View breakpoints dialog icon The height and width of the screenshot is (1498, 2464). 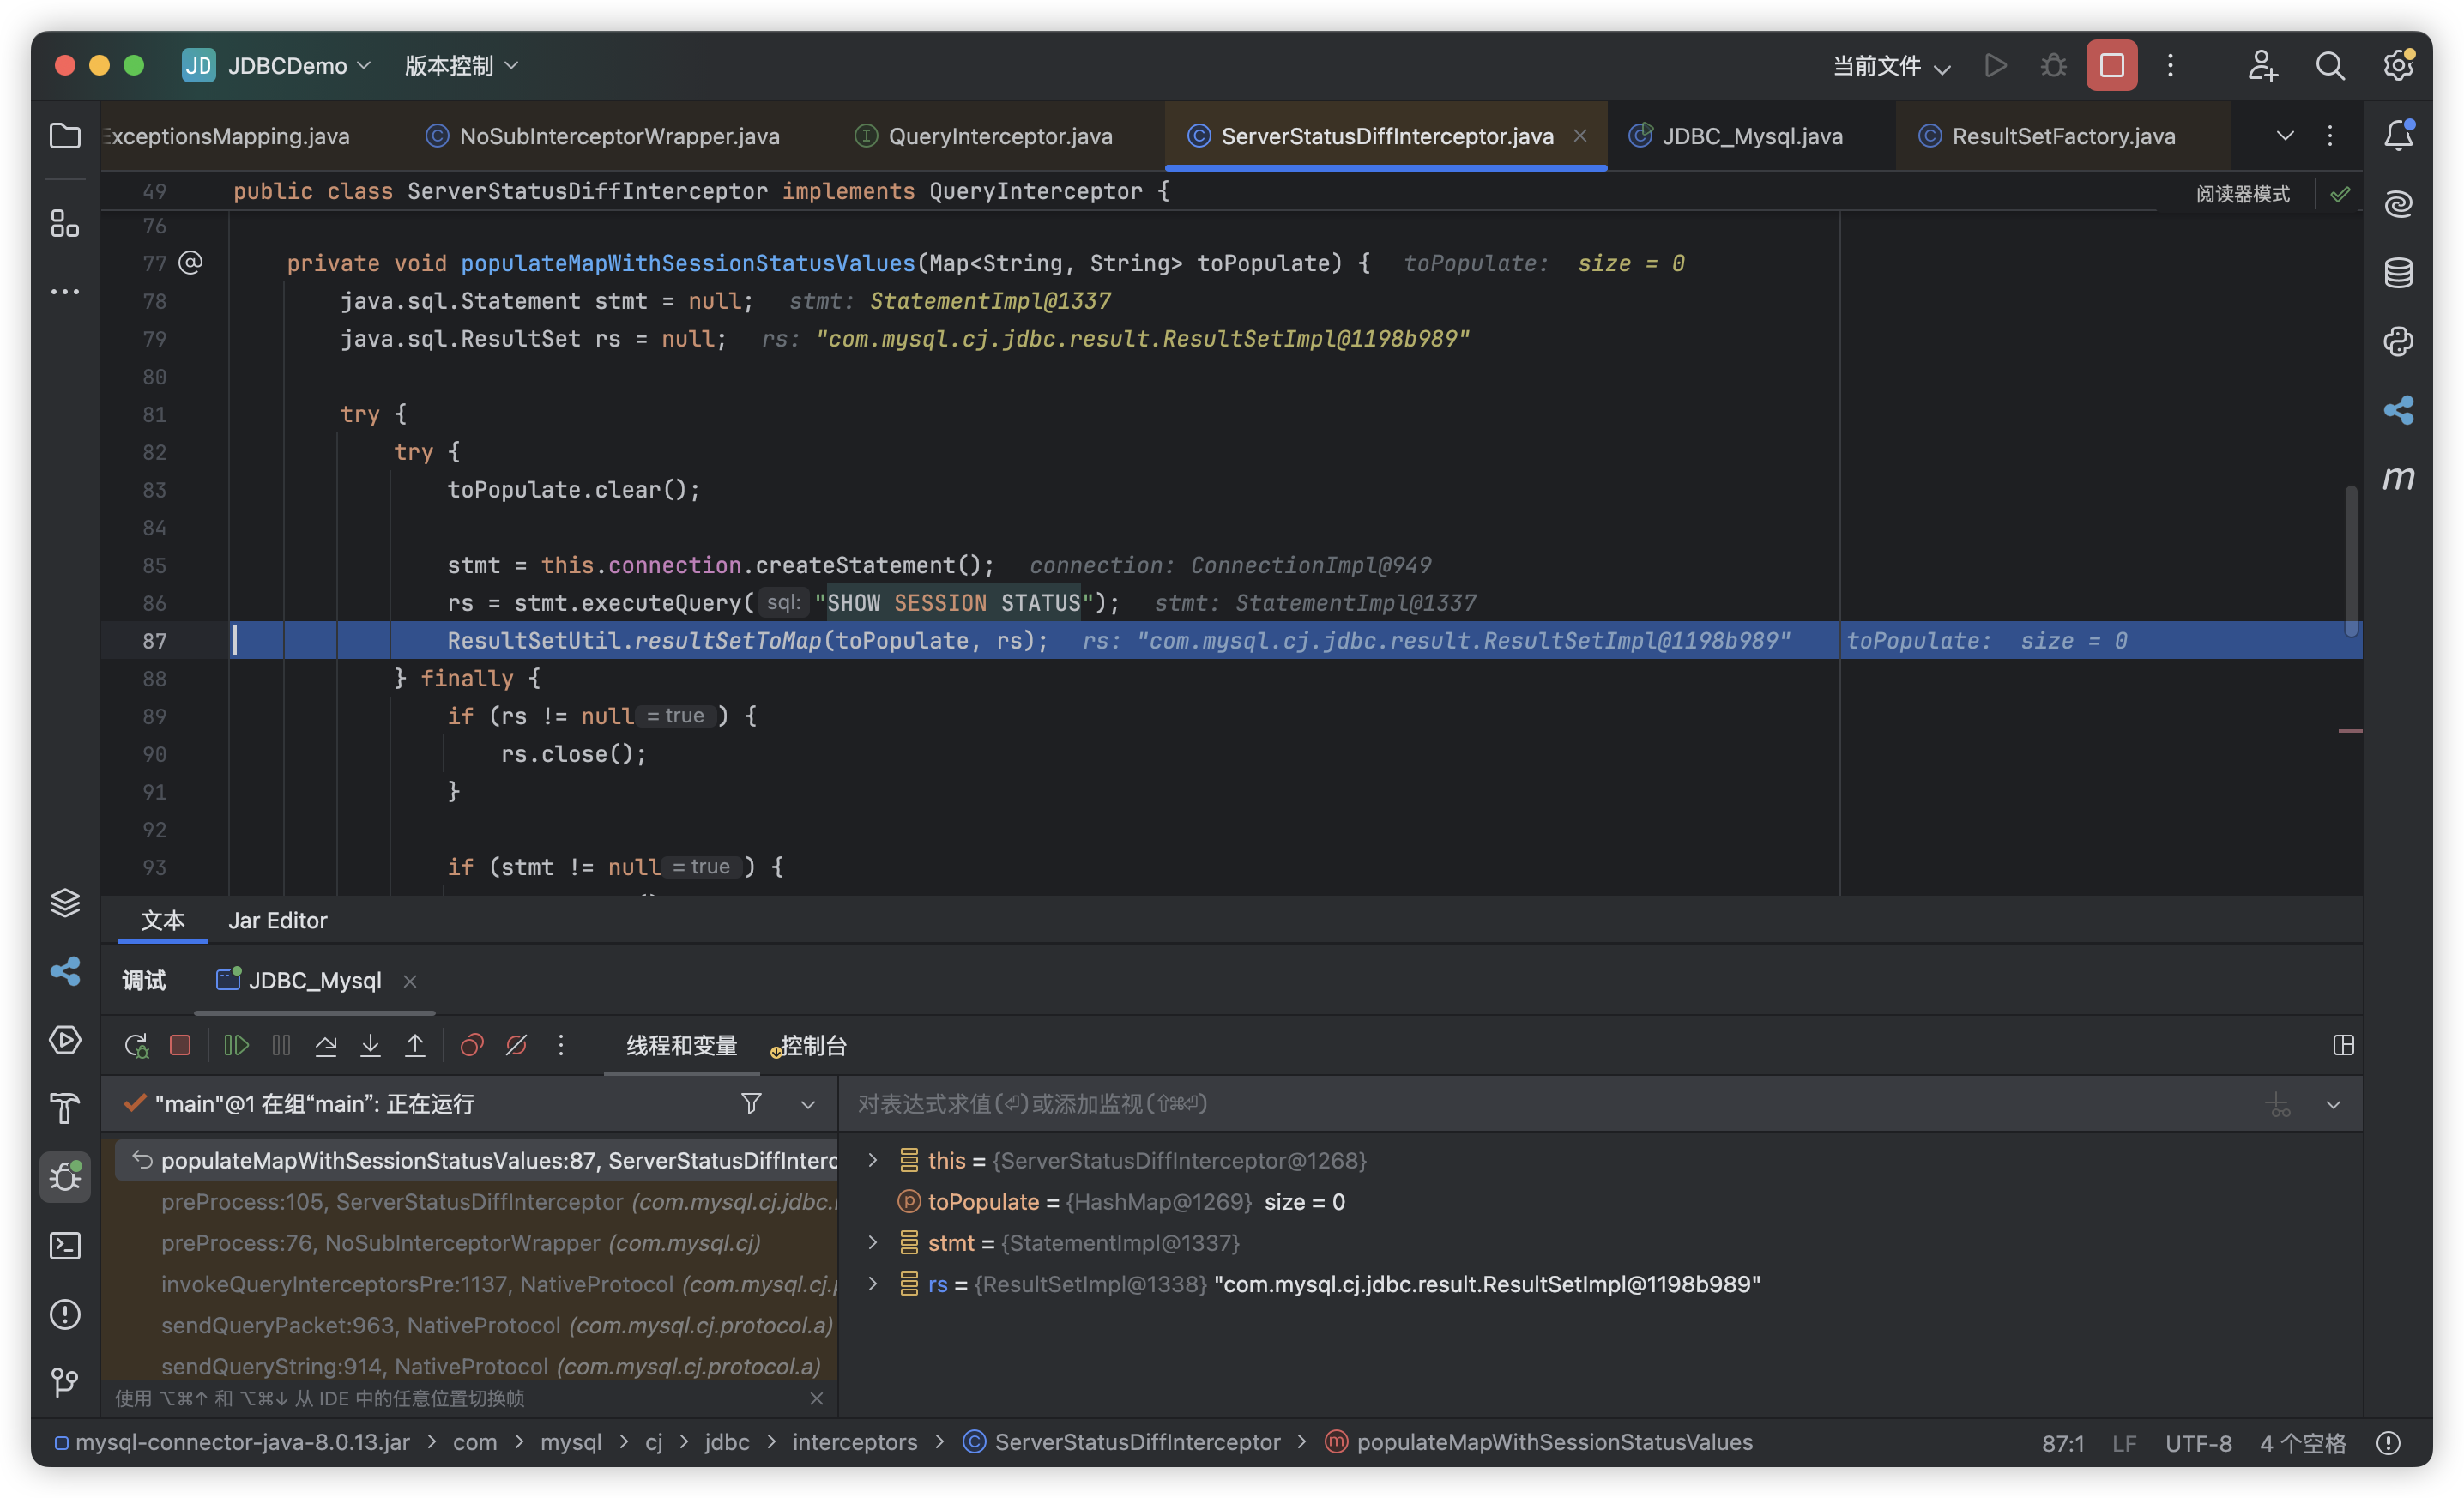pos(472,1045)
